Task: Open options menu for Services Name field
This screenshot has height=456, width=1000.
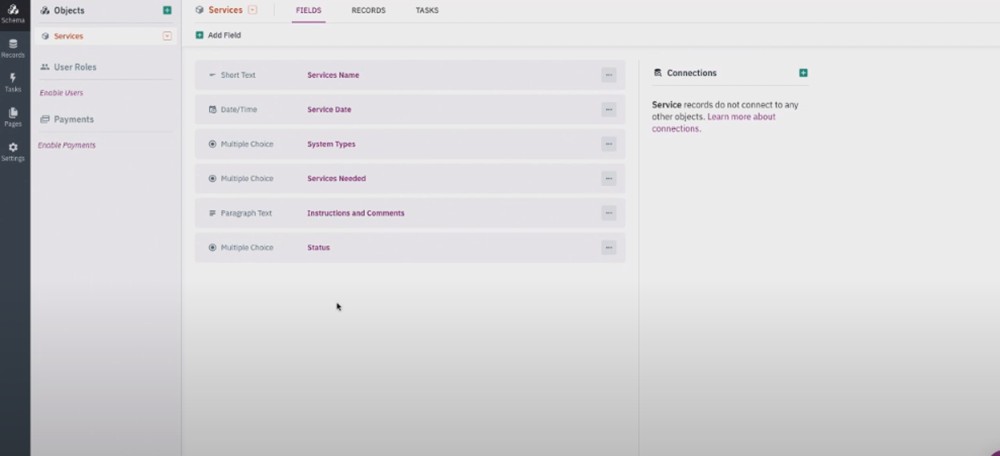Action: point(608,75)
